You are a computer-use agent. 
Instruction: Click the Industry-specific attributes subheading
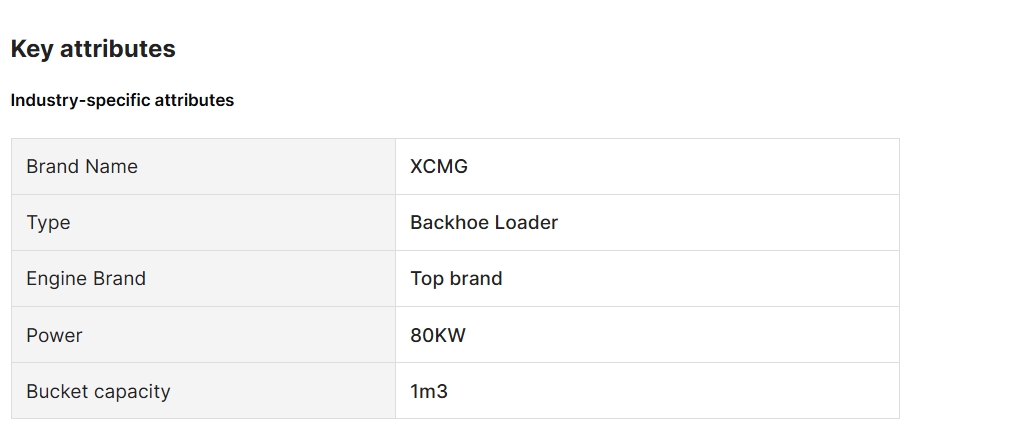123,101
